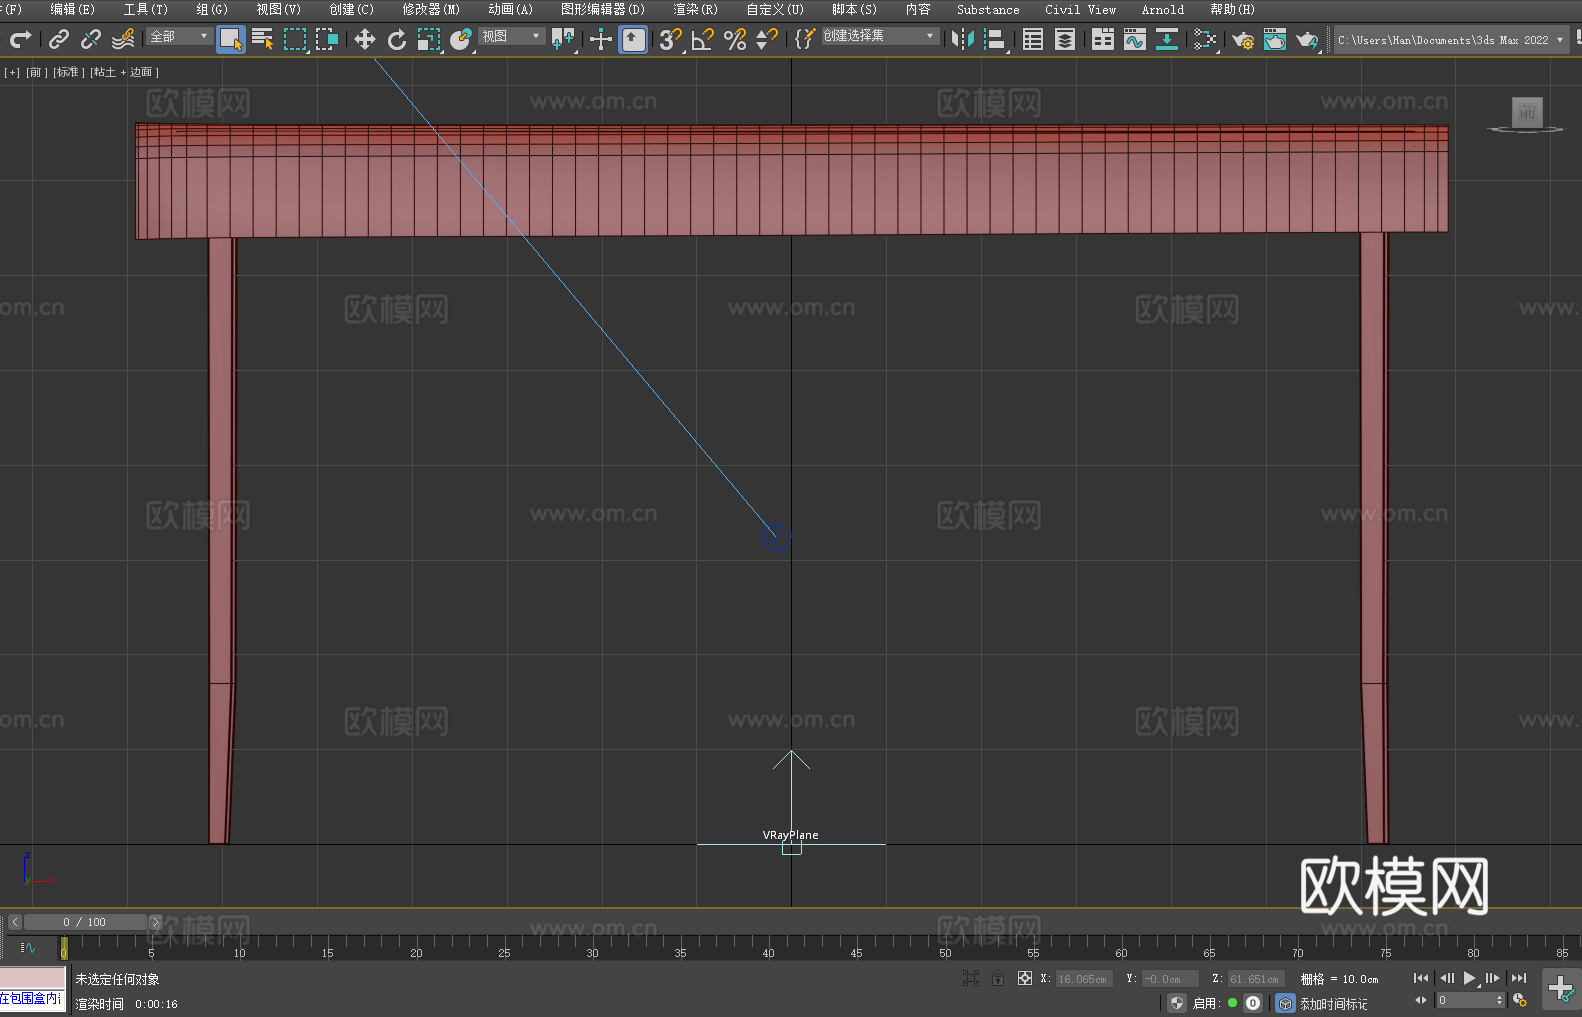Click the Align tool icon
The width and height of the screenshot is (1582, 1017).
(x=995, y=39)
